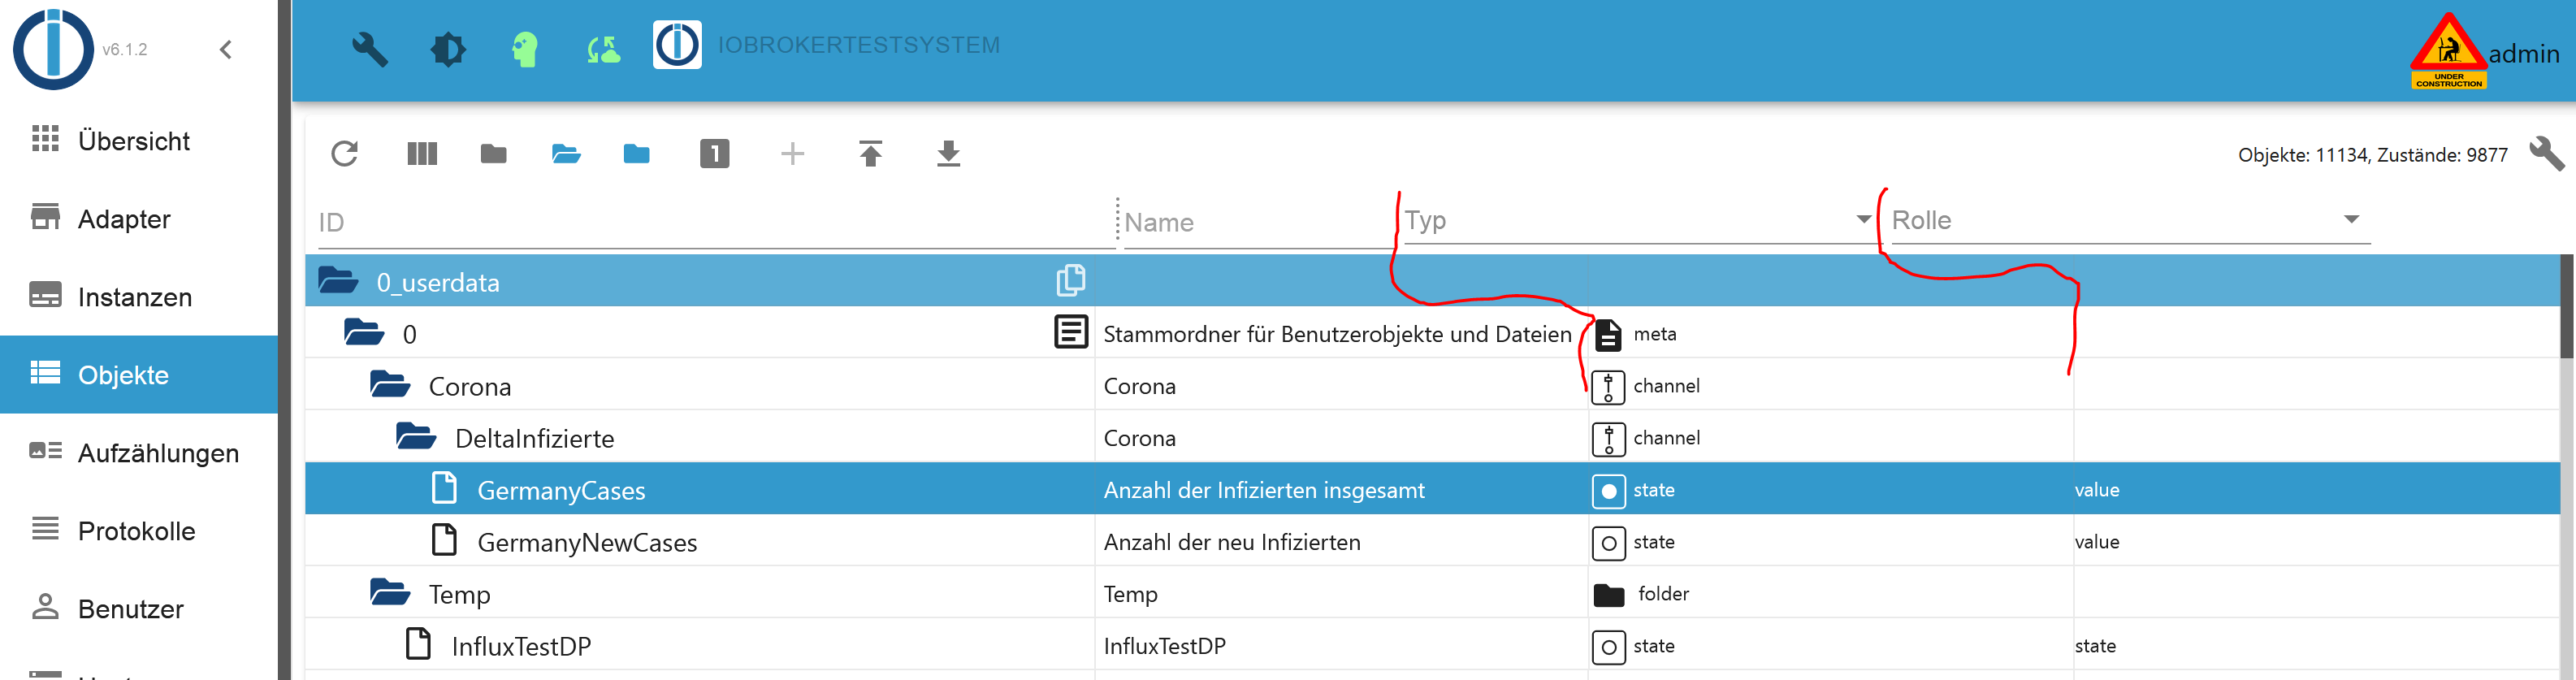
Task: Collapse the Corona folder
Action: coord(390,384)
